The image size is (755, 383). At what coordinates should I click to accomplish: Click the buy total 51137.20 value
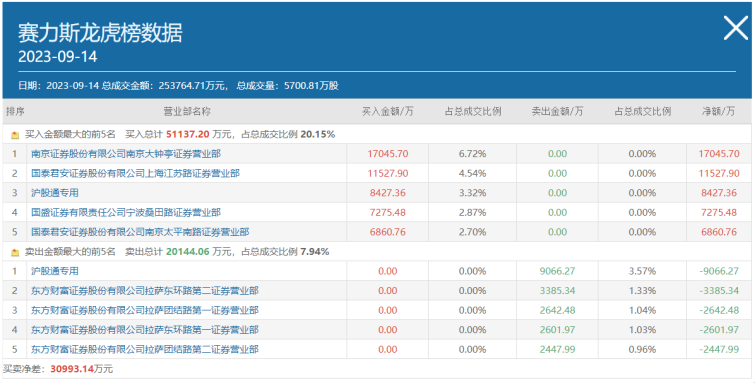coord(188,135)
